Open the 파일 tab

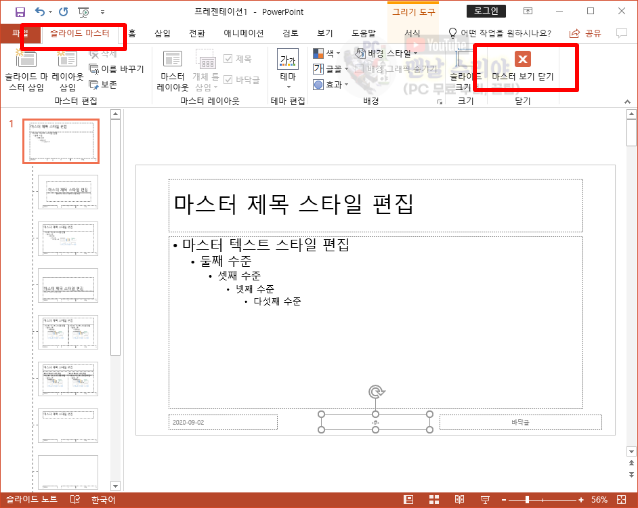(x=20, y=33)
